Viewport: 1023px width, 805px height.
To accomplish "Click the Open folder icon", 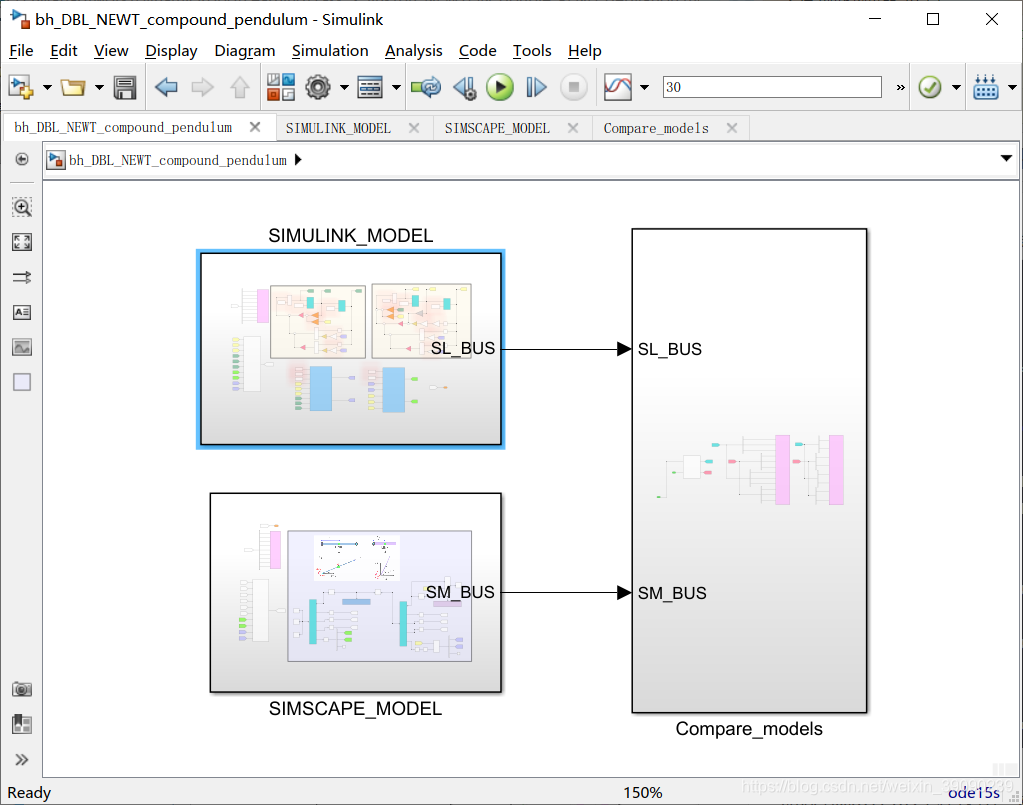I will pos(73,87).
